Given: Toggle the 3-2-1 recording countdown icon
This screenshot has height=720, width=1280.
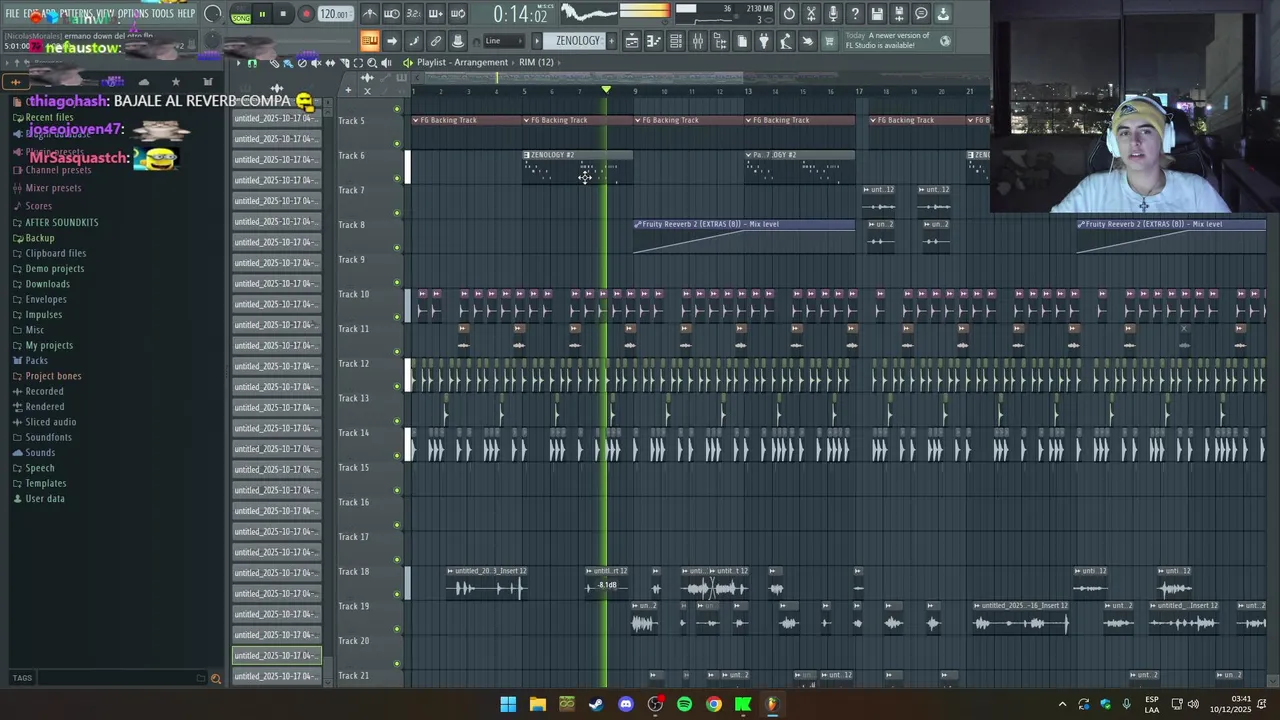Looking at the screenshot, I should pos(414,14).
